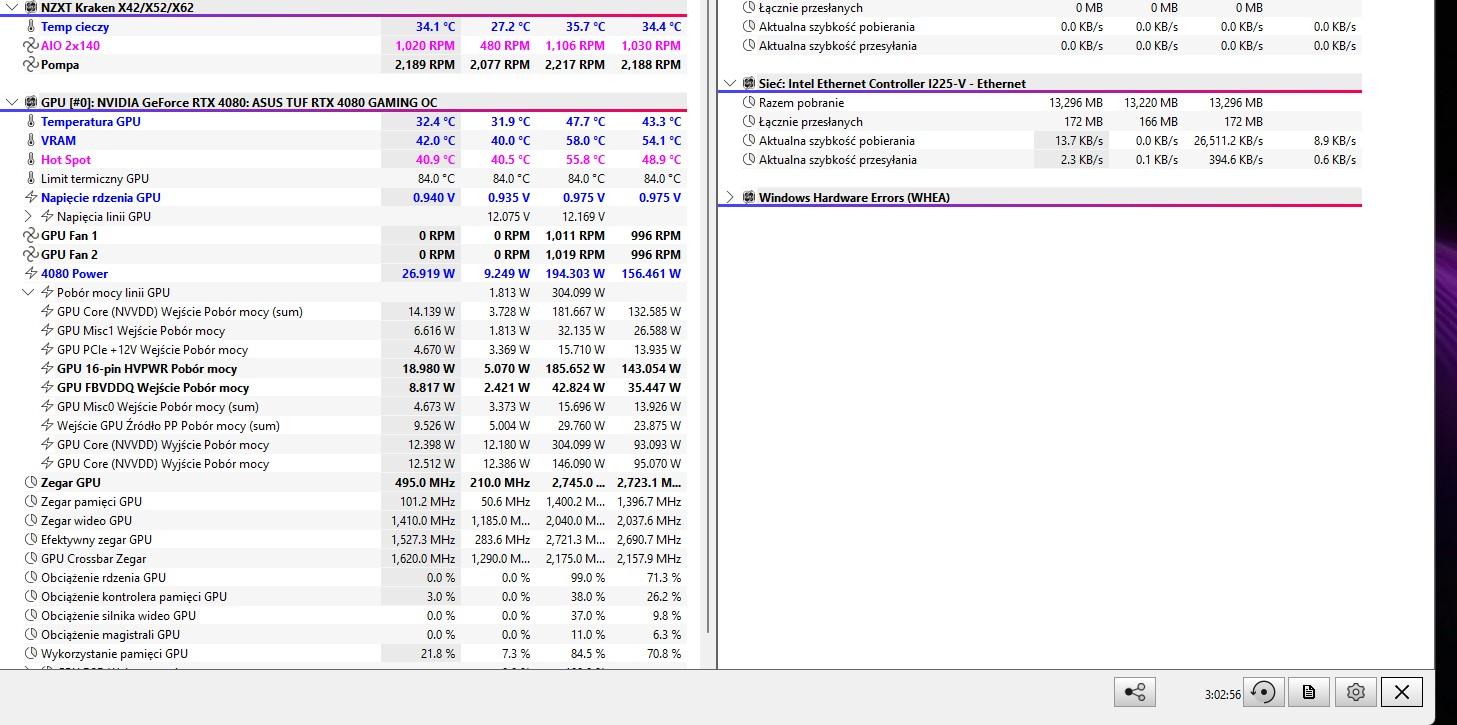Click the share icon in the bottom toolbar
This screenshot has width=1457, height=725.
[1135, 692]
